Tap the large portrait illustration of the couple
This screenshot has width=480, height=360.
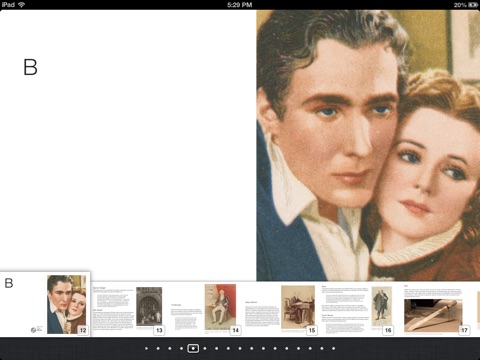coord(368,145)
